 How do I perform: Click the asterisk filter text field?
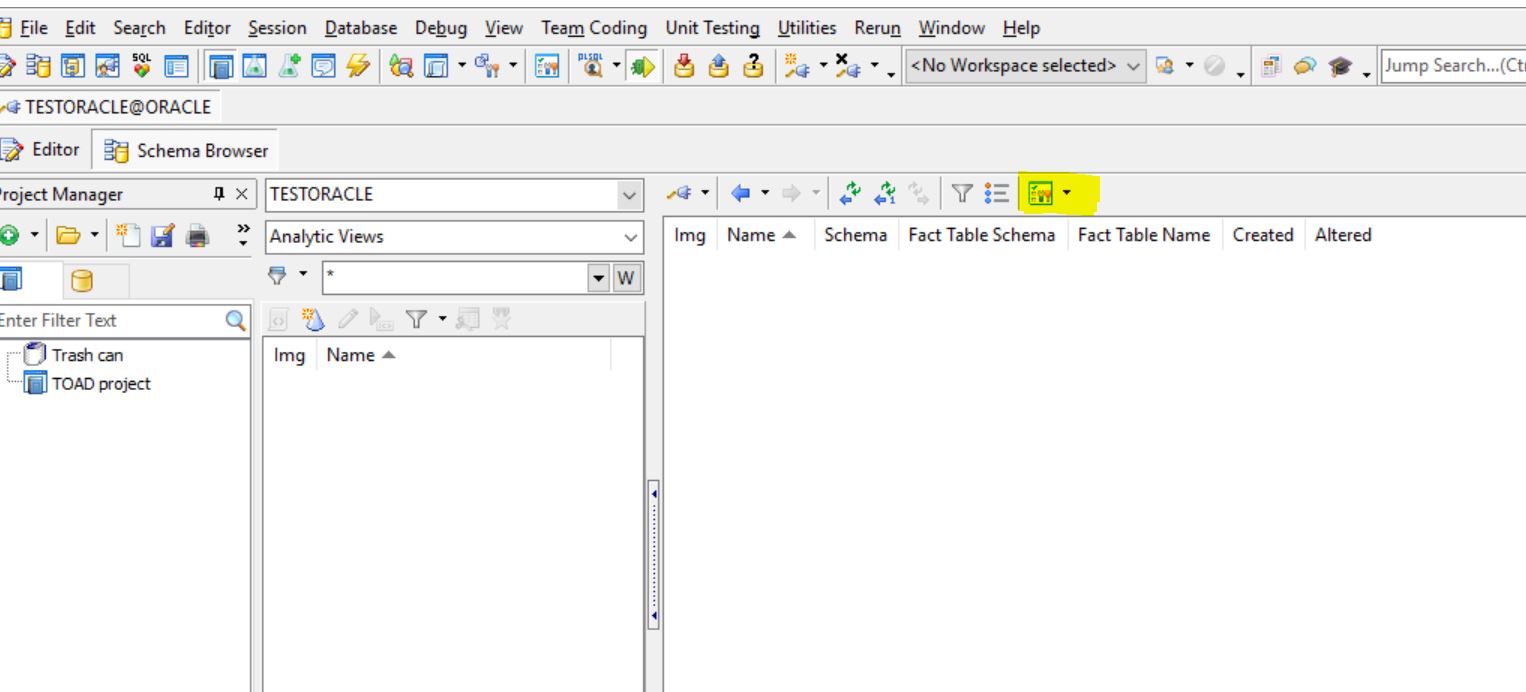(x=454, y=277)
